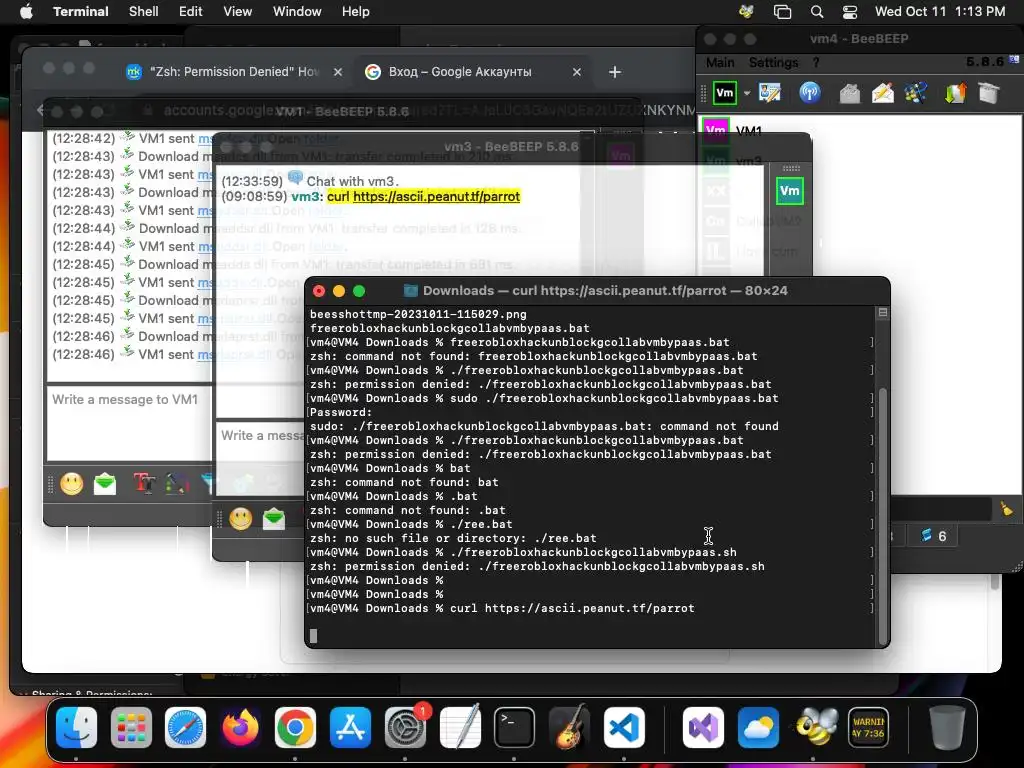Open the Window menu in the menu bar
Screen dimensions: 1024x768
click(297, 12)
